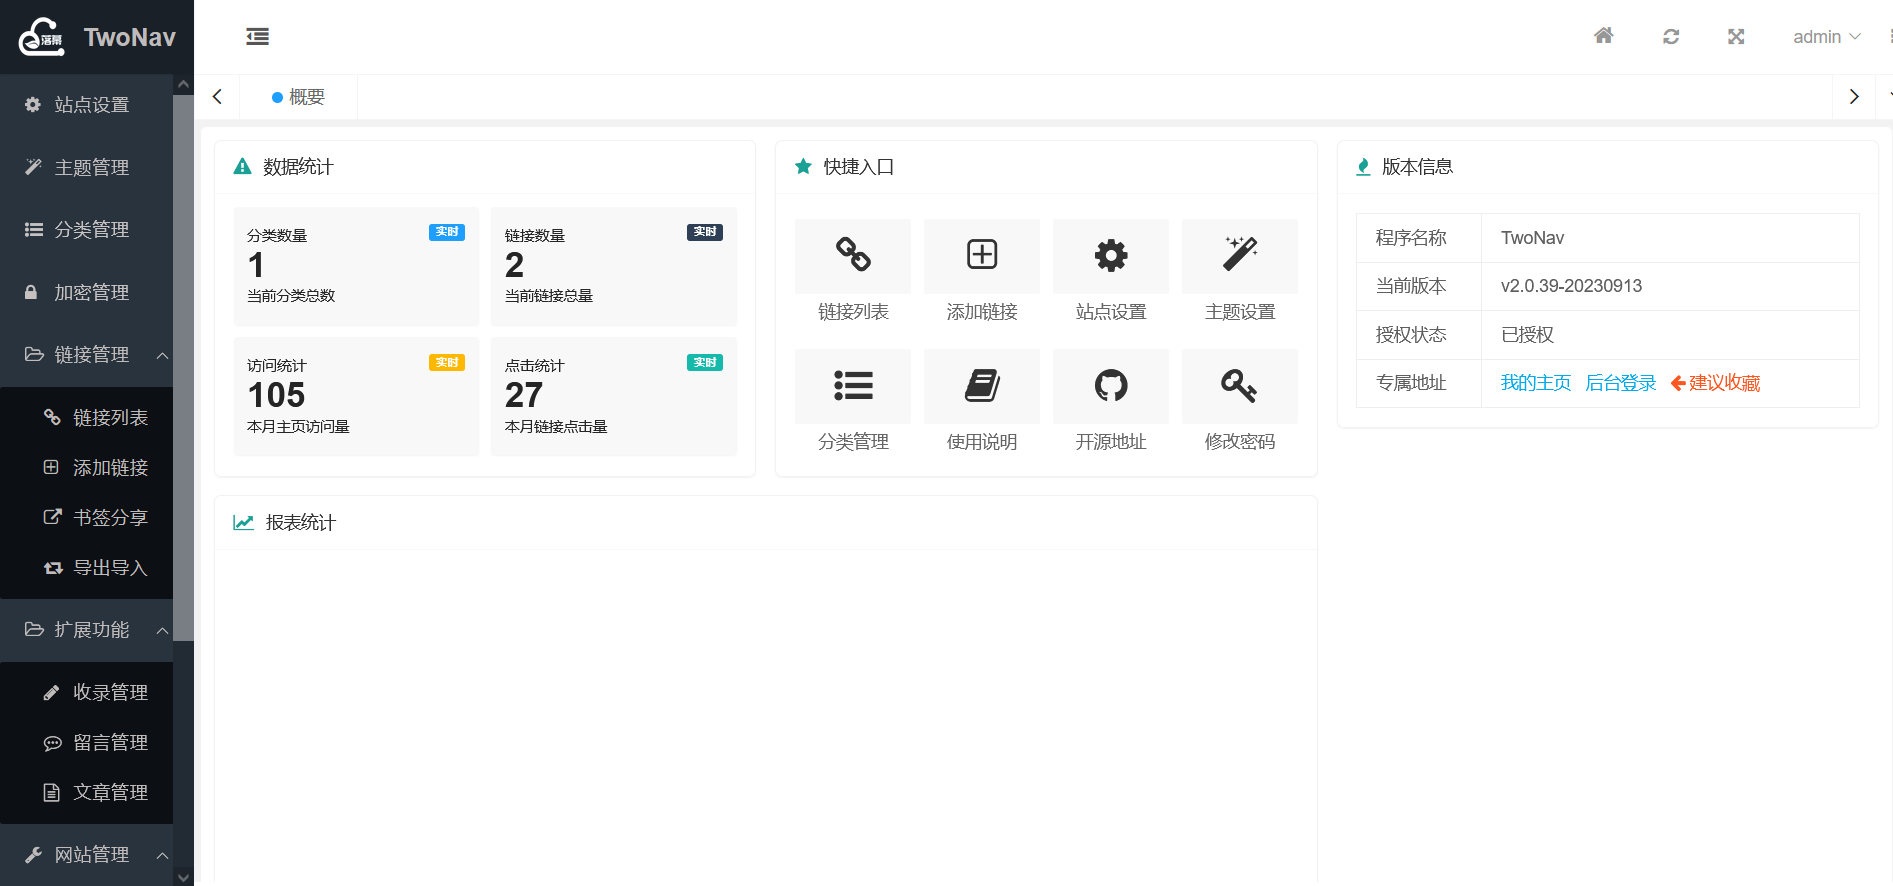Click the refresh icon in top bar
1893x886 pixels.
click(1671, 37)
